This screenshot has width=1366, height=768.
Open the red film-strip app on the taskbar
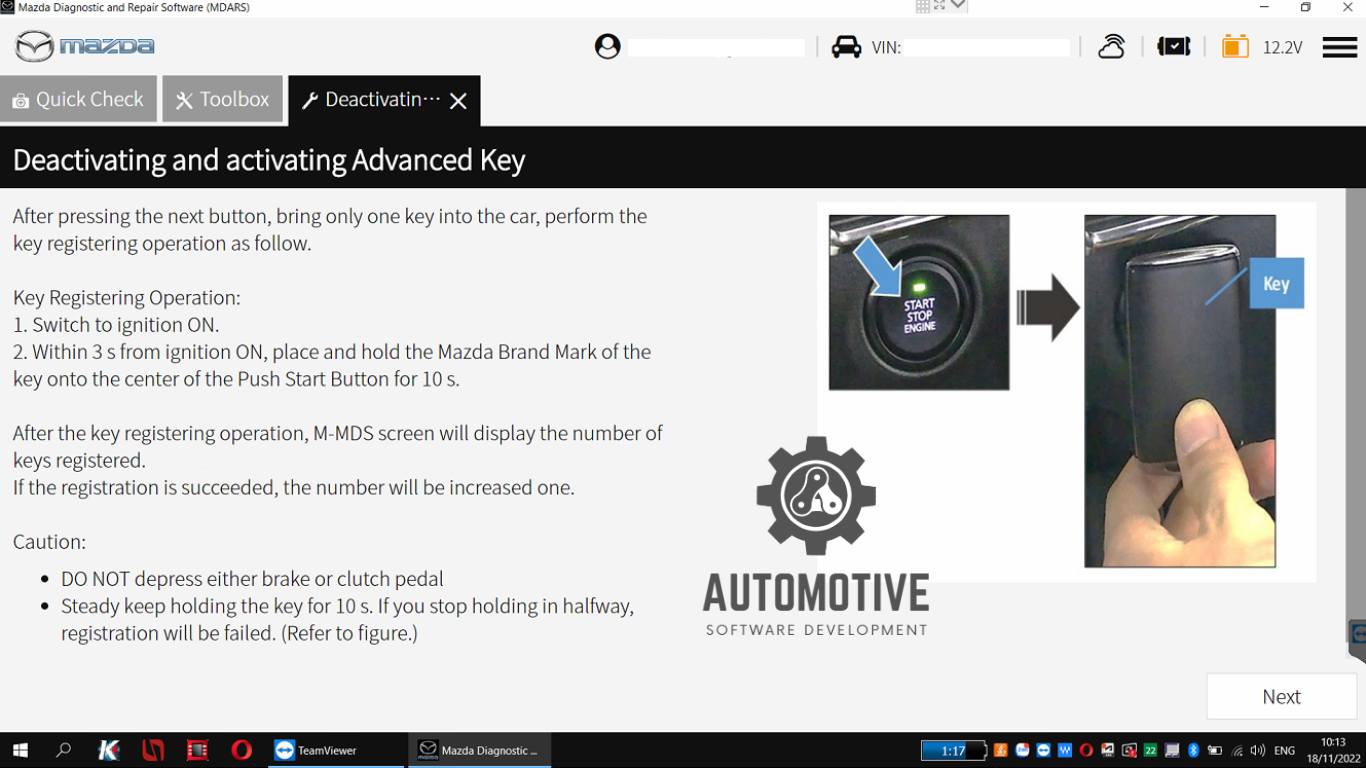[x=198, y=750]
